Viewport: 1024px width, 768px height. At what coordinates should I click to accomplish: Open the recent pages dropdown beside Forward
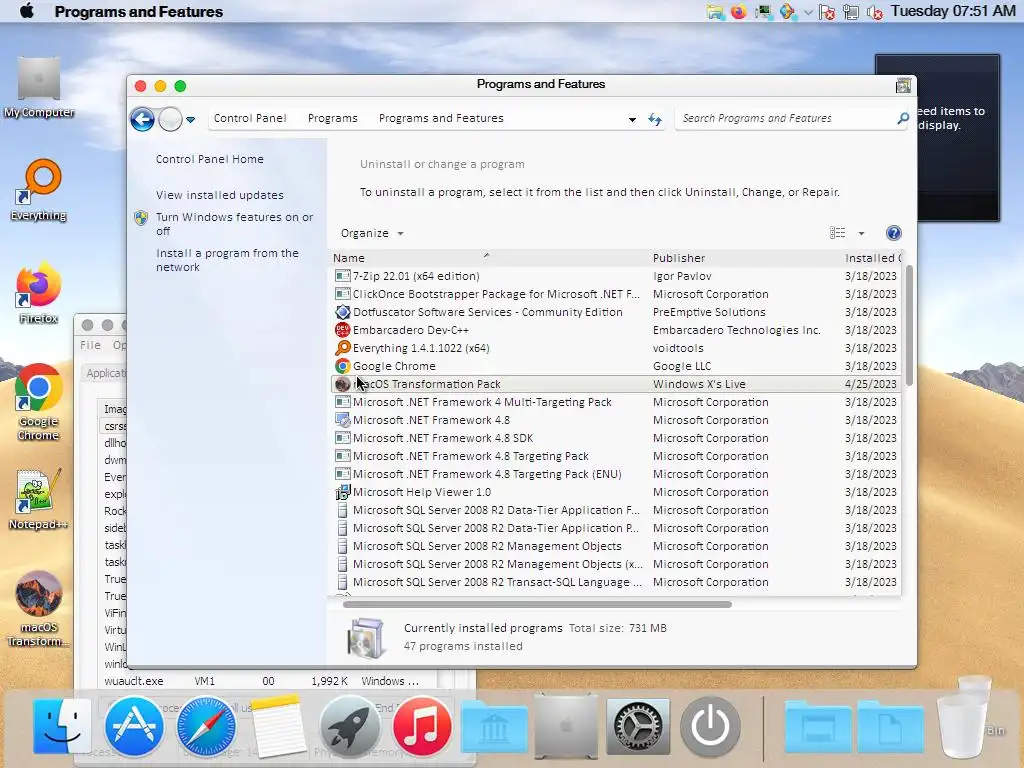click(x=191, y=120)
